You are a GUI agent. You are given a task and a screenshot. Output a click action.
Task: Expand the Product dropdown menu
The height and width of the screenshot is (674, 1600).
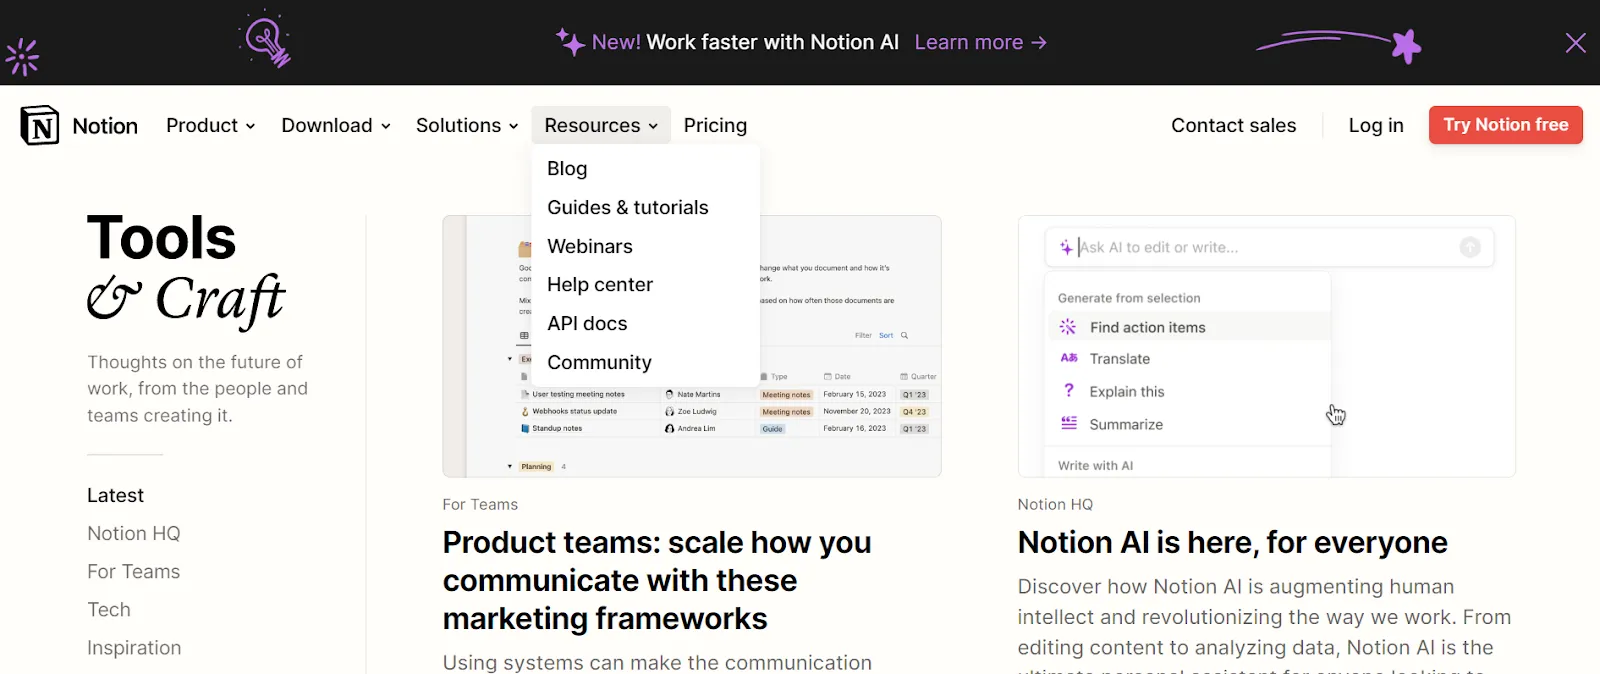210,125
